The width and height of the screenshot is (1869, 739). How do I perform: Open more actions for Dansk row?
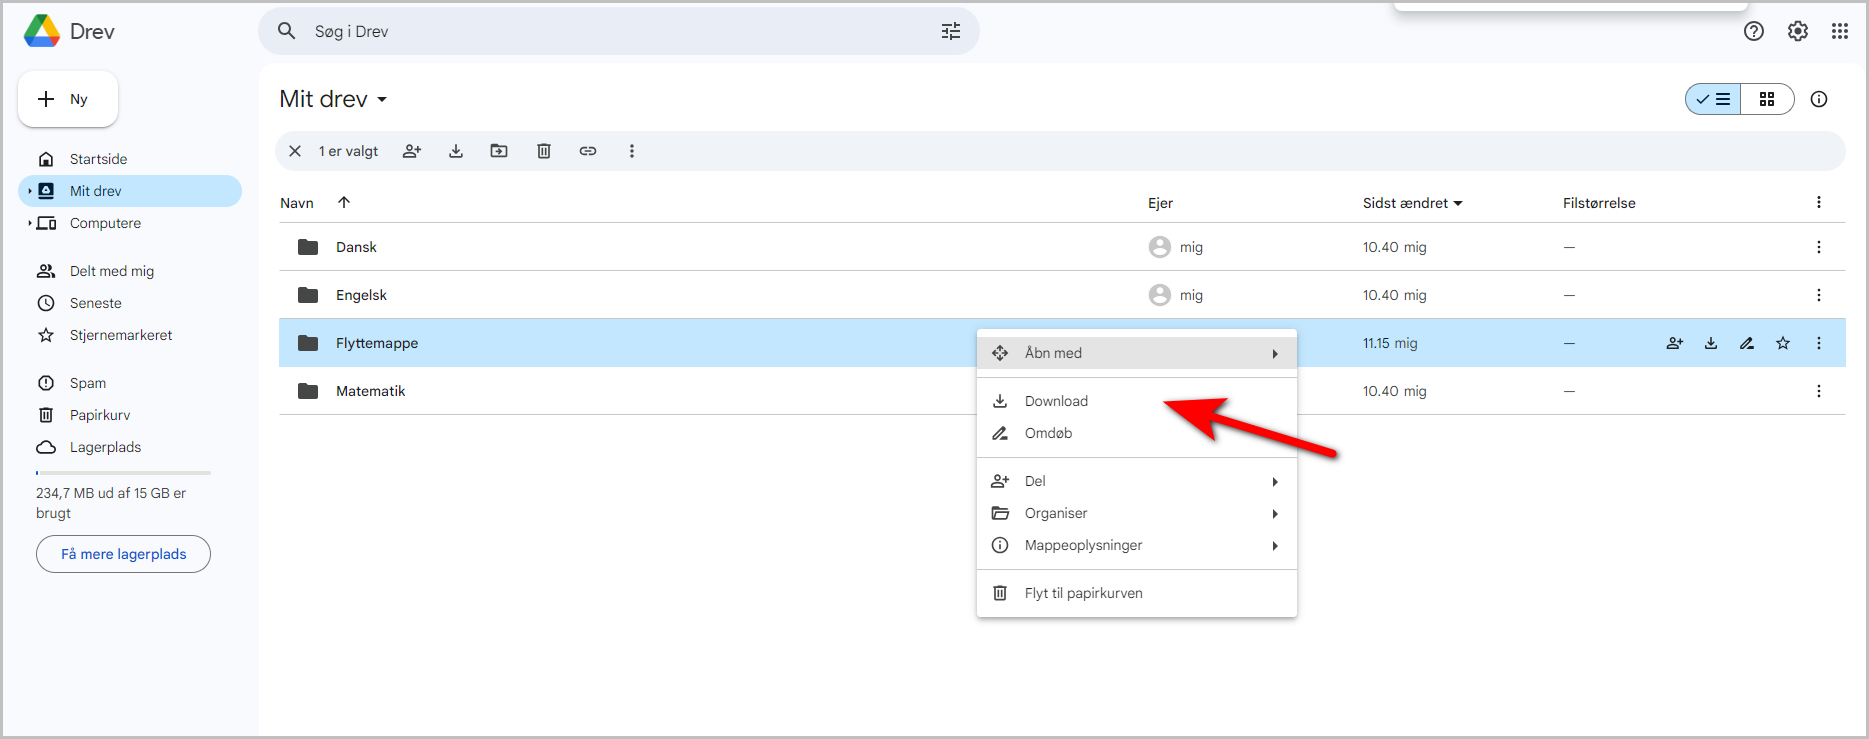pos(1819,247)
